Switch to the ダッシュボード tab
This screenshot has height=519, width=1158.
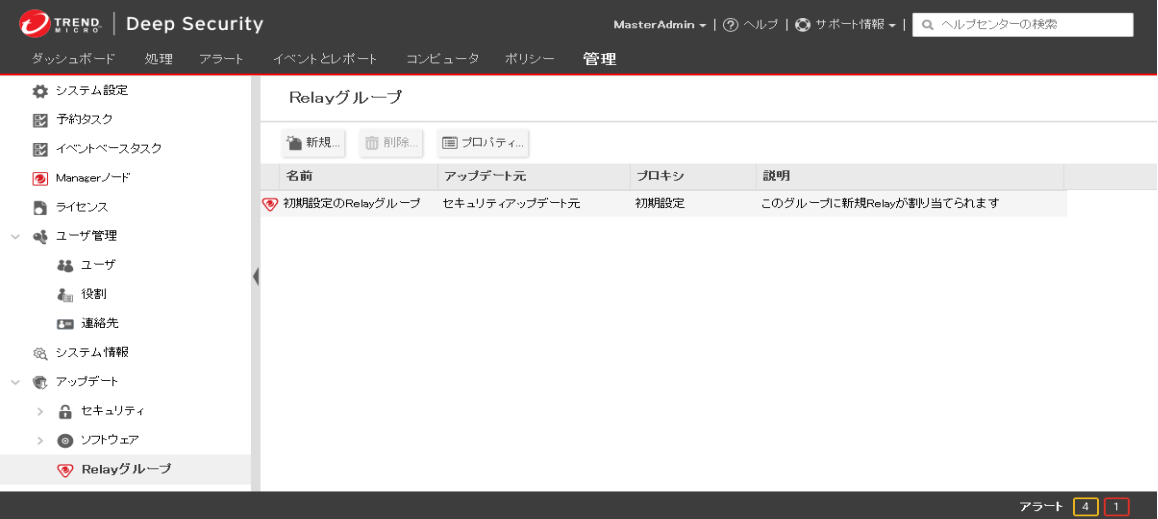pos(73,59)
